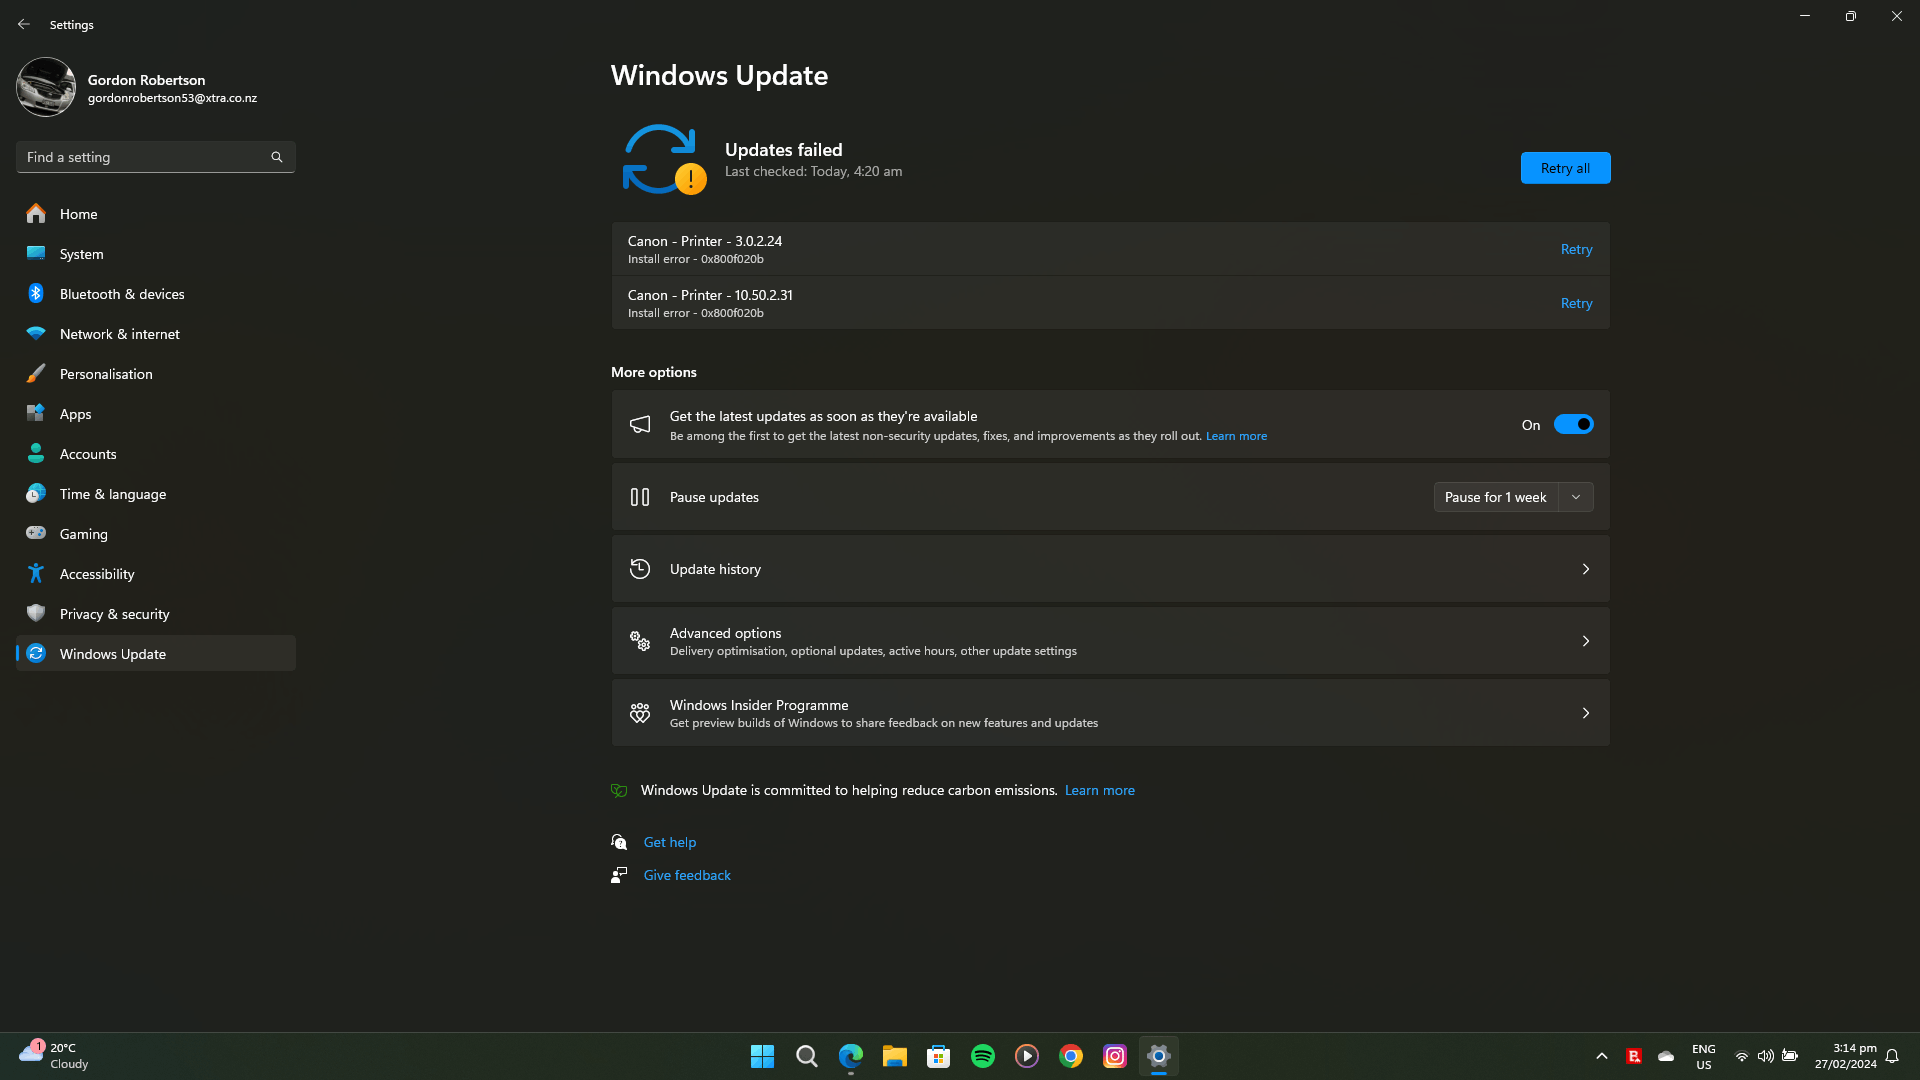
Task: Click the Get help icon
Action: pos(619,842)
